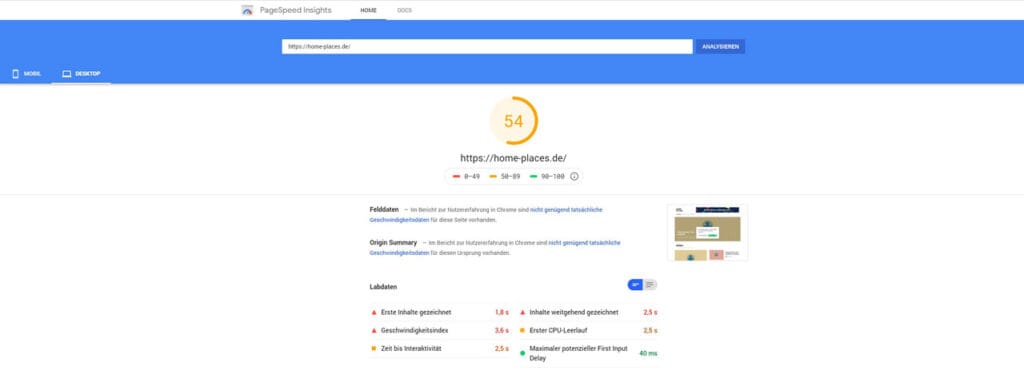The height and width of the screenshot is (378, 1024).
Task: Click 'Erster CPU-Leerlauf' metric label
Action: pos(559,330)
